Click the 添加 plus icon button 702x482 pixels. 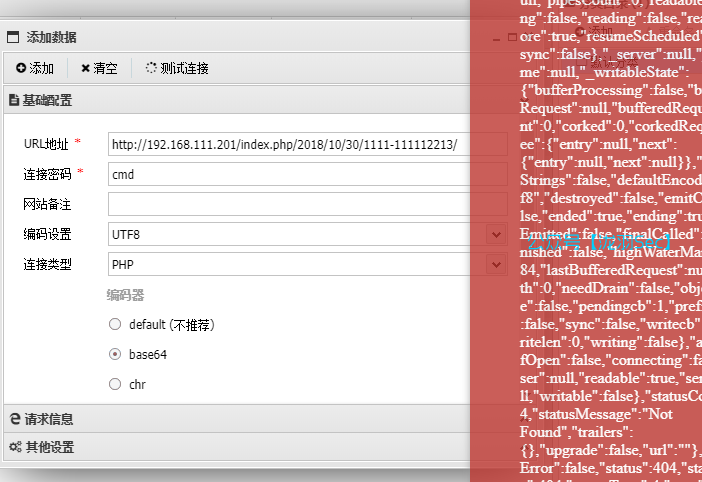point(21,69)
